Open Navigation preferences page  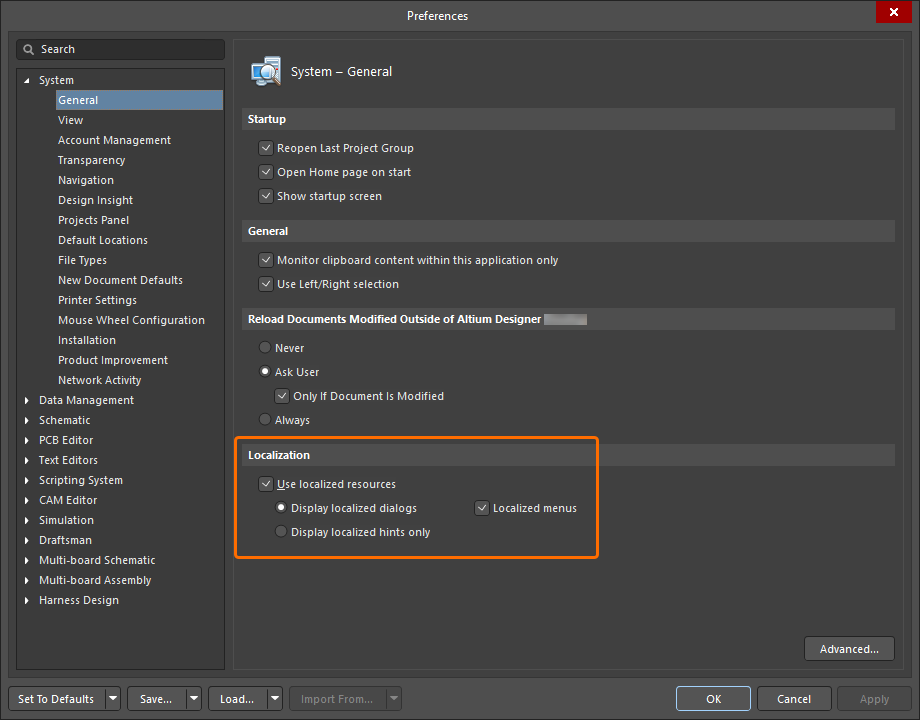[x=86, y=180]
